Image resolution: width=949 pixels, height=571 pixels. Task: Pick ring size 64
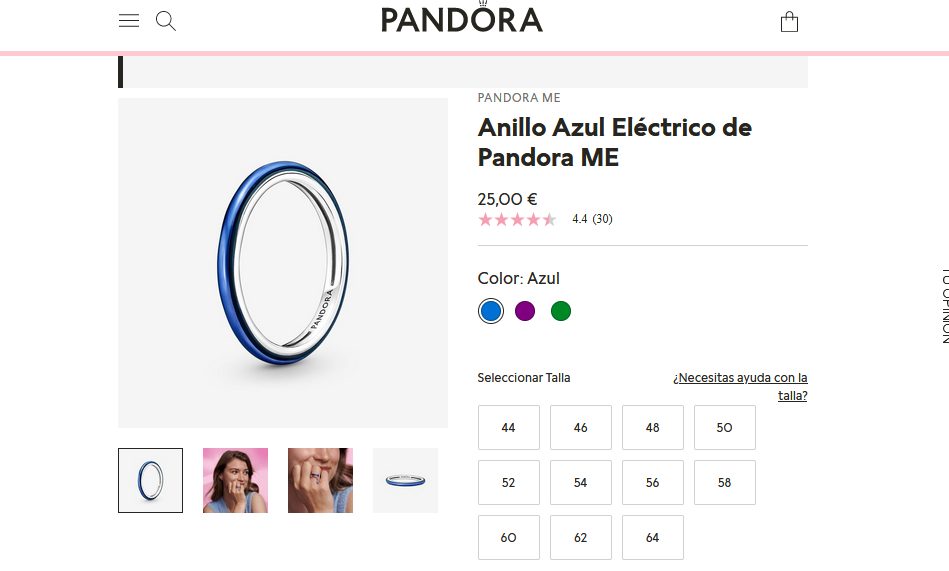[652, 538]
